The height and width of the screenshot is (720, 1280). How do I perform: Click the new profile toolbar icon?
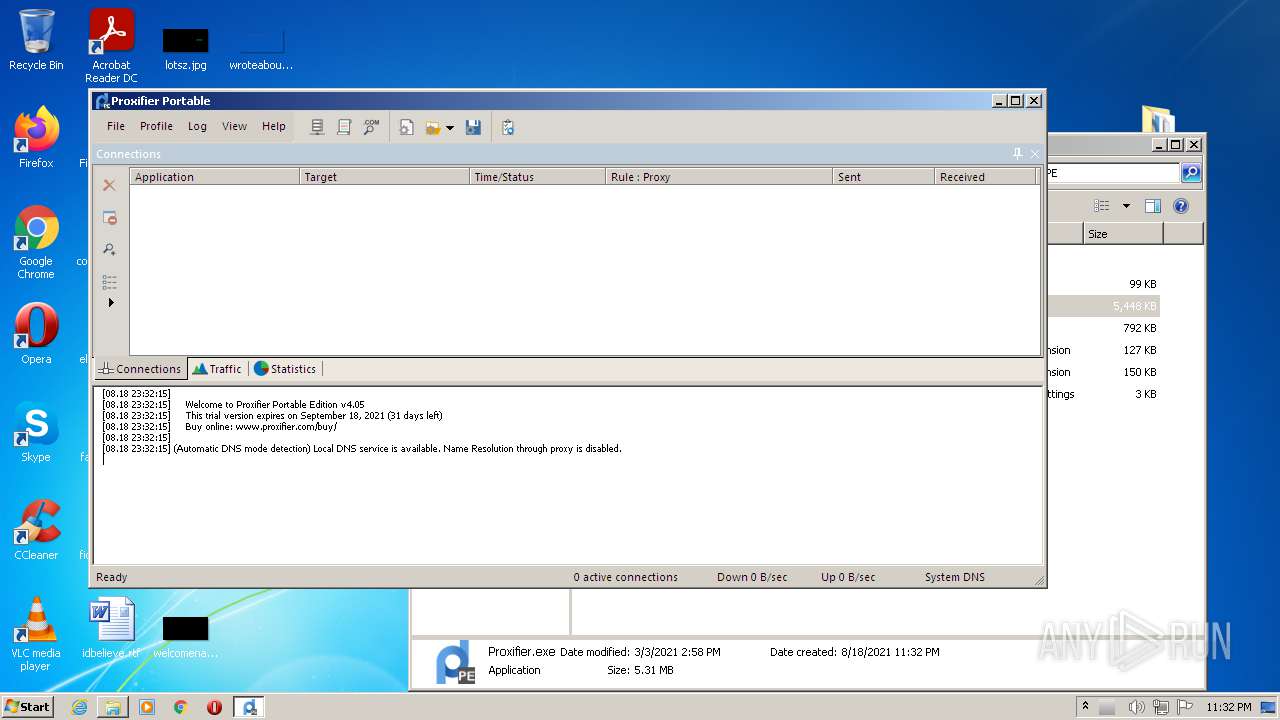(x=407, y=127)
